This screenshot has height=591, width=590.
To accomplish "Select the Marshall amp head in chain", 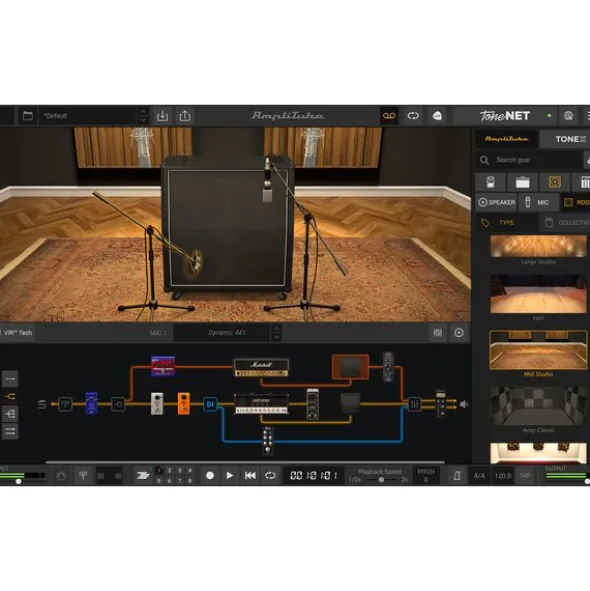I will tap(261, 368).
